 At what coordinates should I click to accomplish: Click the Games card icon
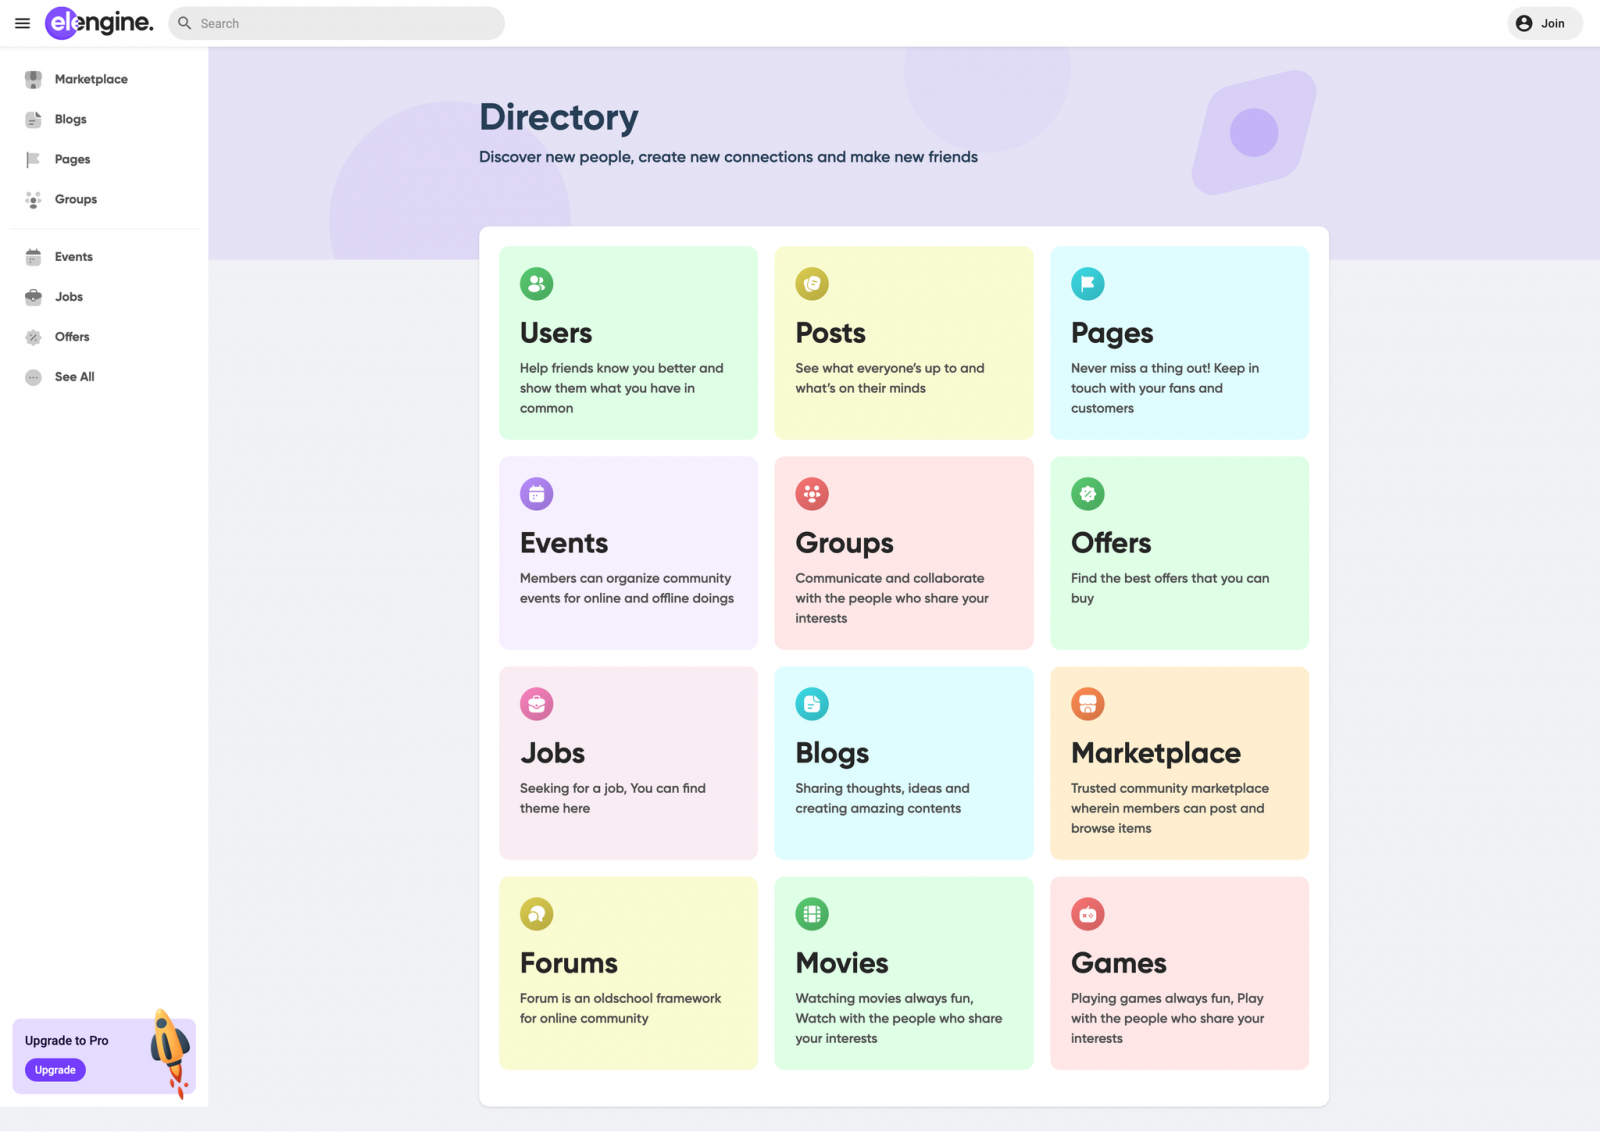pos(1087,913)
